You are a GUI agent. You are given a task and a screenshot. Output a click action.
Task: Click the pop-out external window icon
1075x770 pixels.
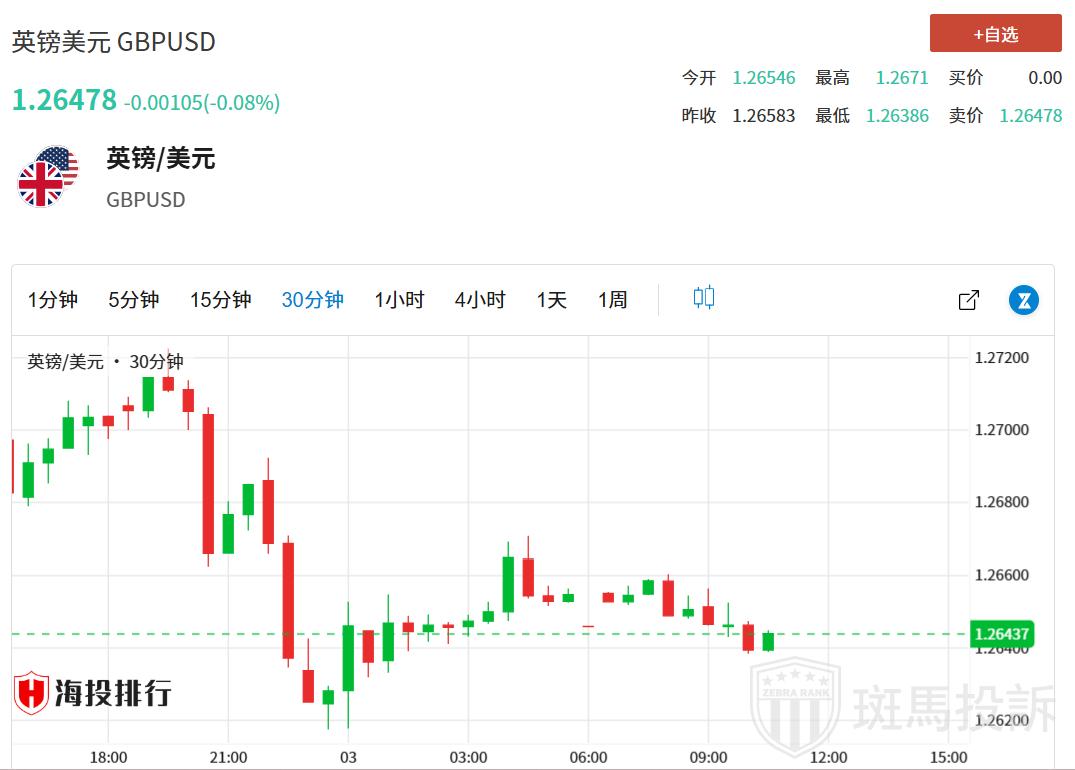pos(968,300)
